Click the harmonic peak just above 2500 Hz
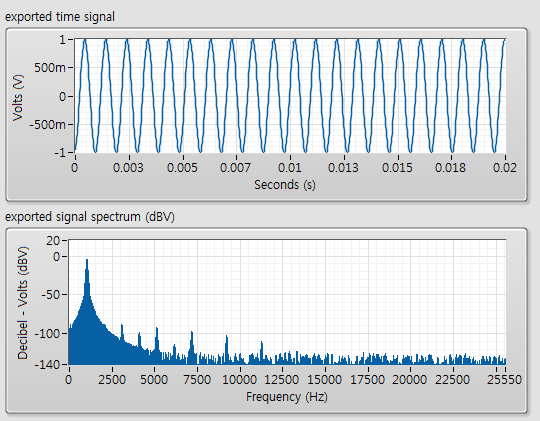The height and width of the screenshot is (421, 540). [122, 326]
